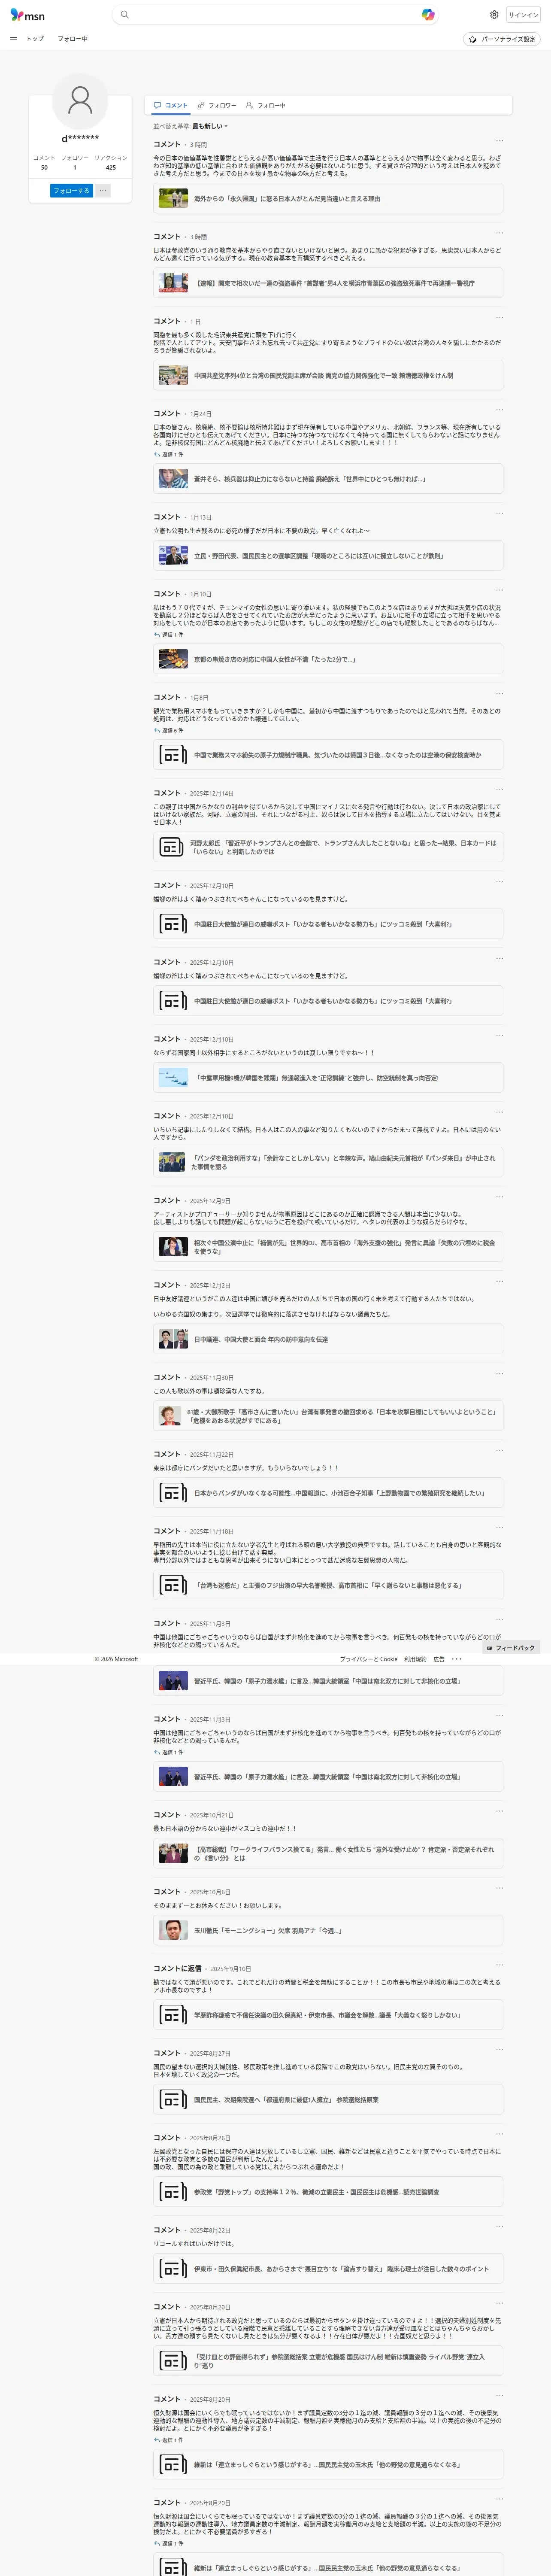This screenshot has width=551, height=2576.
Task: Open thumbnail of 中国共産党序列4位 article
Action: point(173,375)
